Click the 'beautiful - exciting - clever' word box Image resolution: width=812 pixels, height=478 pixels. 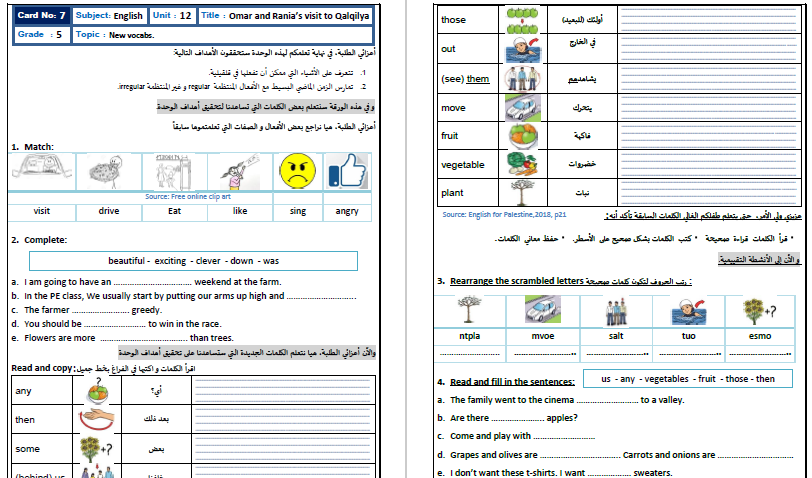(193, 261)
